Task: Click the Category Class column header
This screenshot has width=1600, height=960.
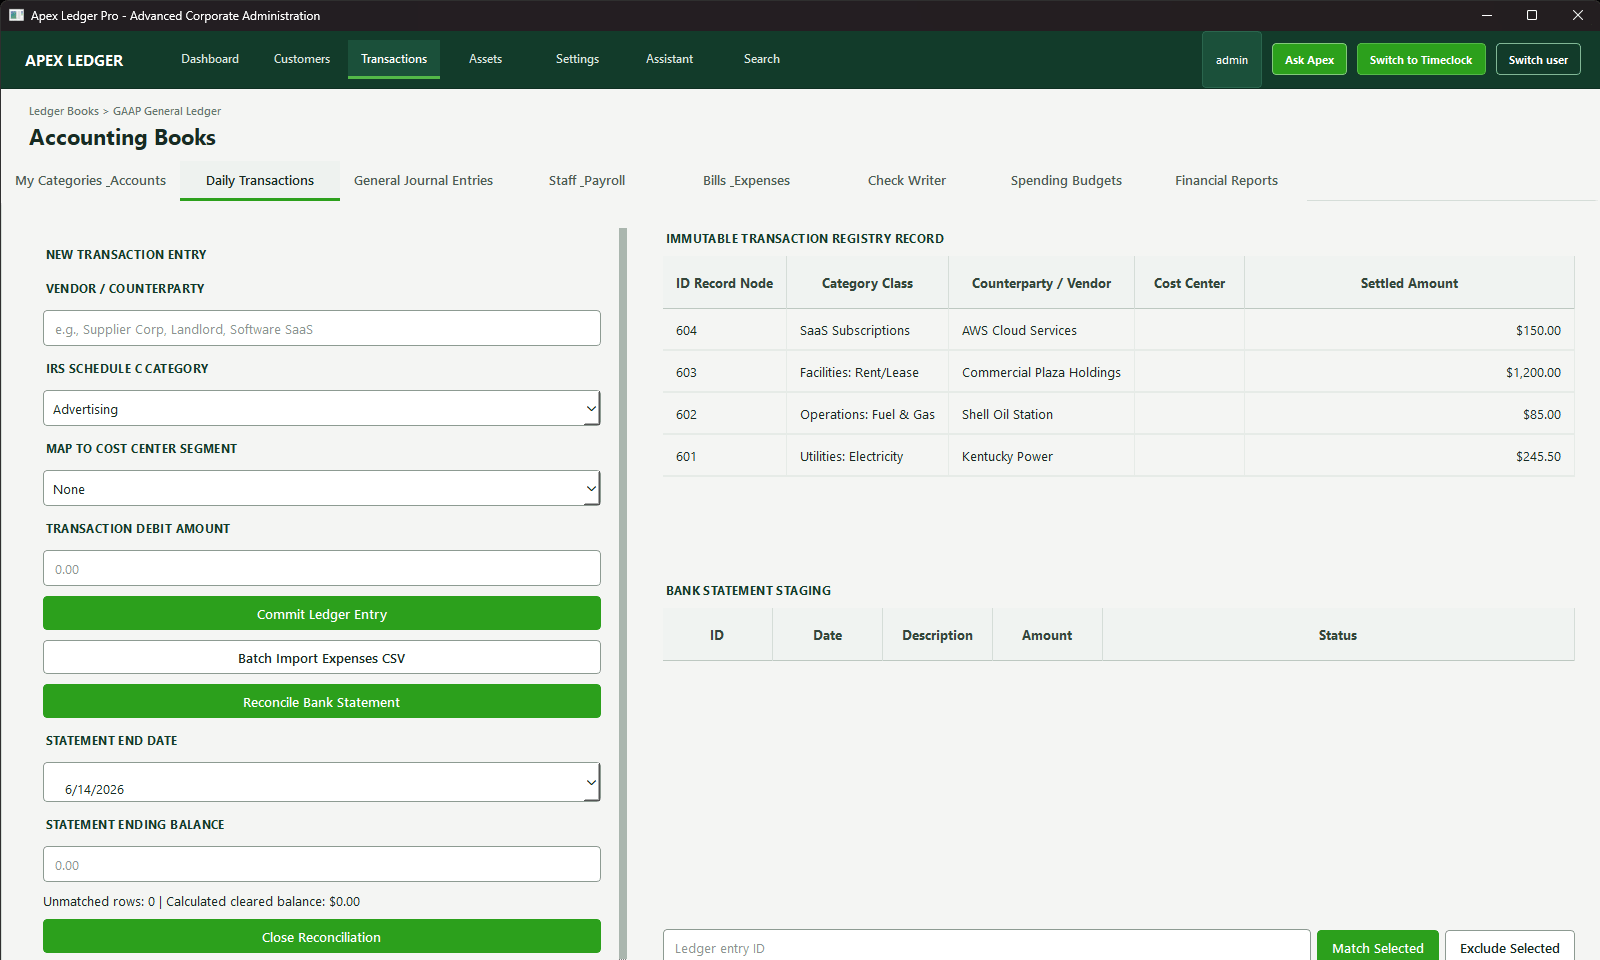Action: coord(867,283)
